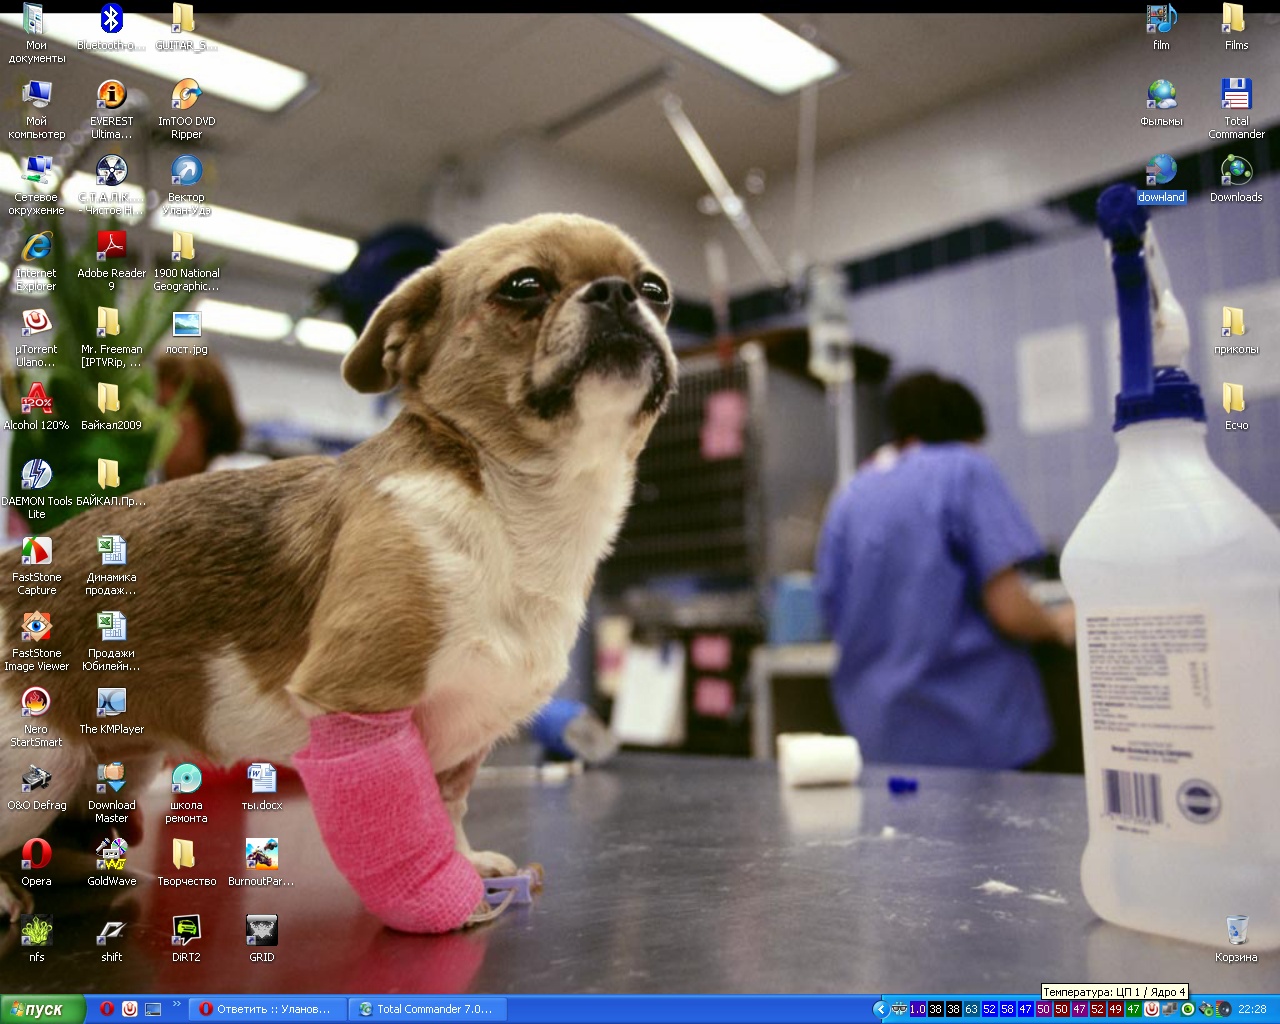Launch DAEMON Tools Lite shortcut
Image resolution: width=1280 pixels, height=1024 pixels.
(x=36, y=489)
